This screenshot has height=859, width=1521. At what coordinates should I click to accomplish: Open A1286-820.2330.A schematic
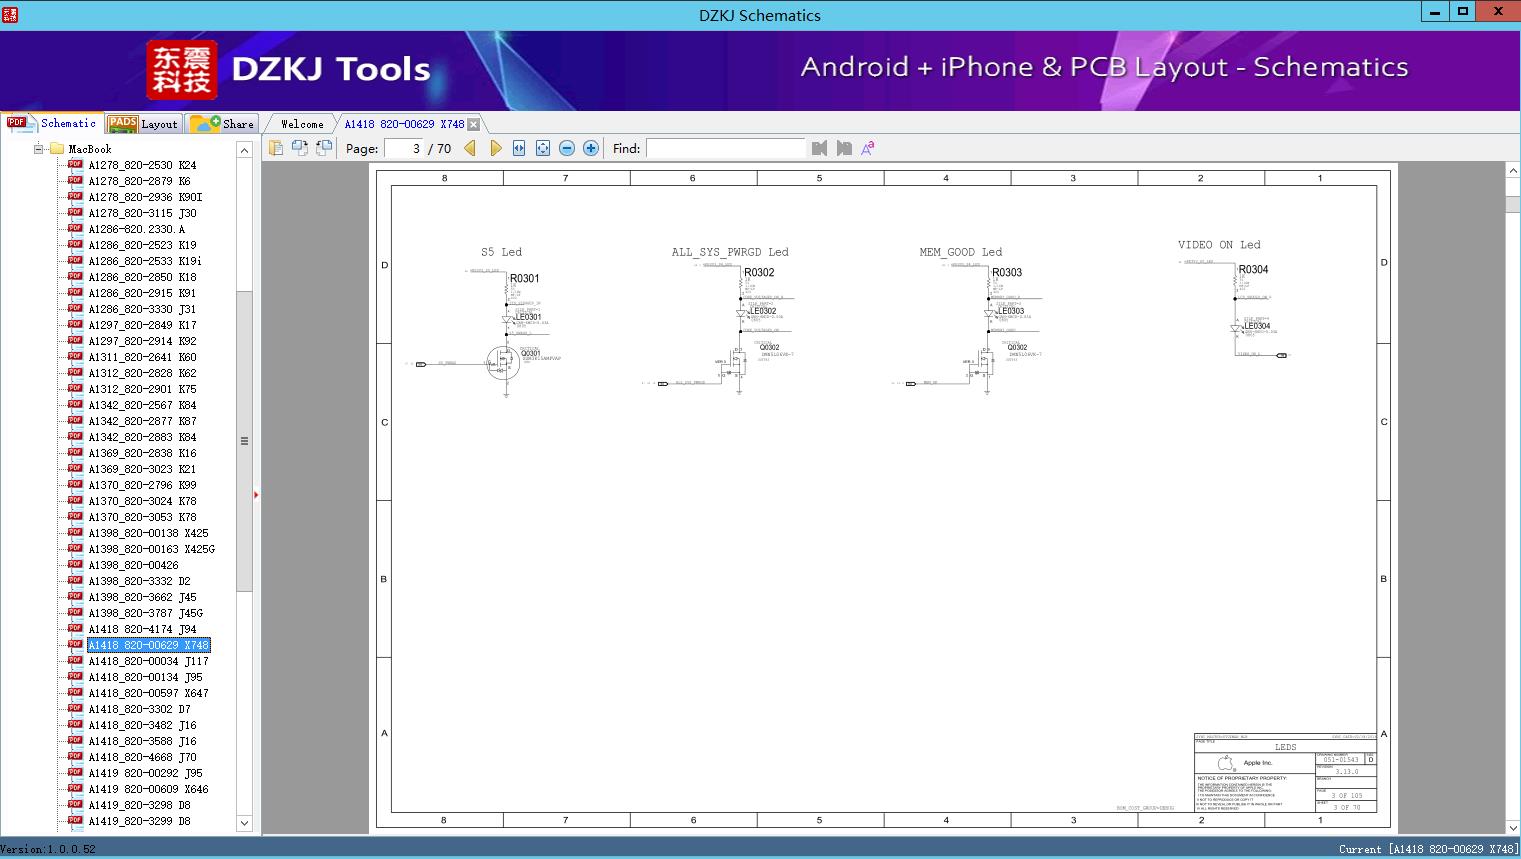pyautogui.click(x=136, y=229)
